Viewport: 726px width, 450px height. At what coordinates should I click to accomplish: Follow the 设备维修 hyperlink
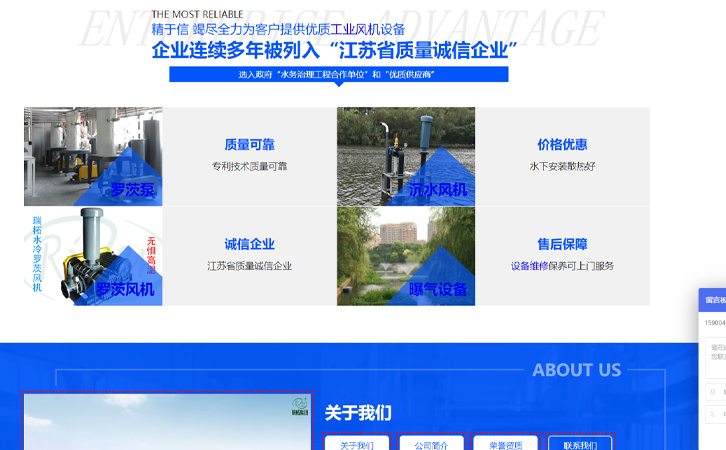529,266
